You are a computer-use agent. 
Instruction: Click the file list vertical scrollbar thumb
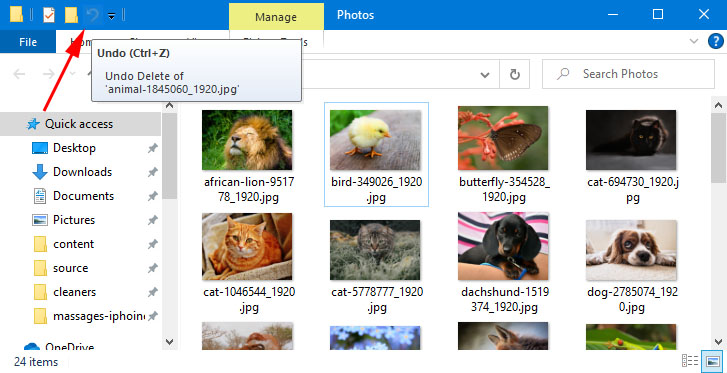click(718, 148)
